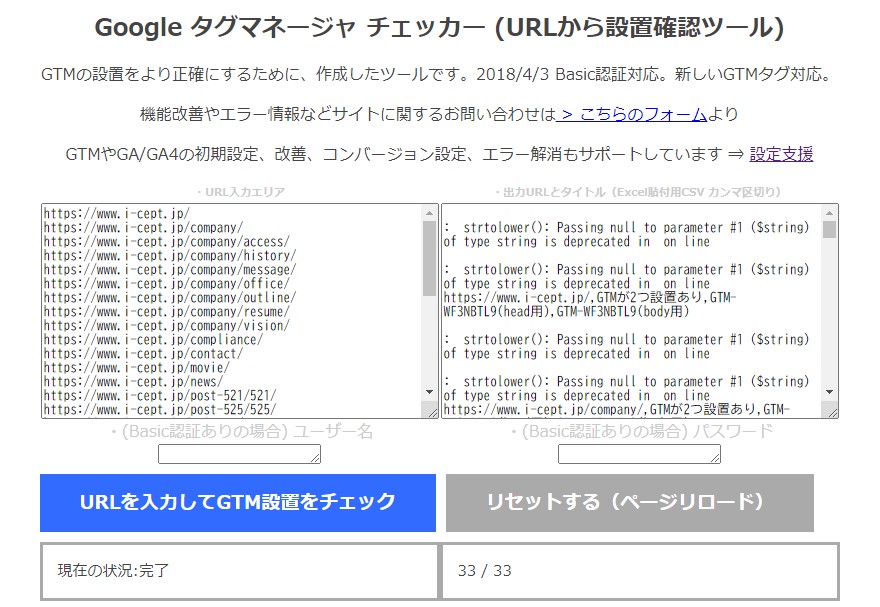Click the down arrow of URL入力エリア scrollbar
Screen dimensions: 880x607
[430, 391]
